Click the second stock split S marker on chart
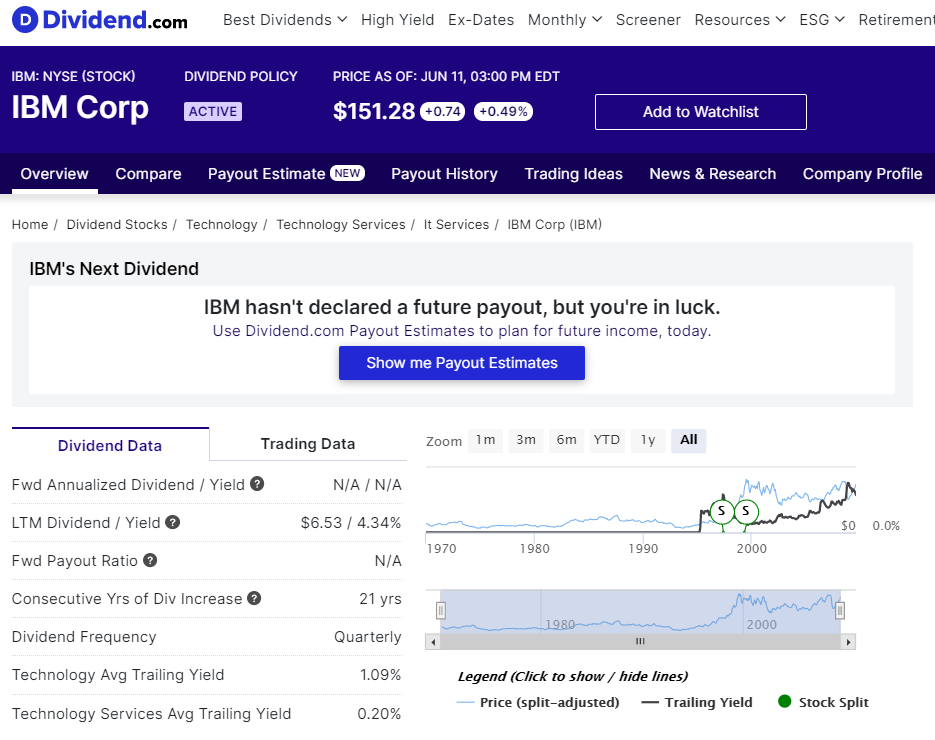The width and height of the screenshot is (935, 740). 745,511
